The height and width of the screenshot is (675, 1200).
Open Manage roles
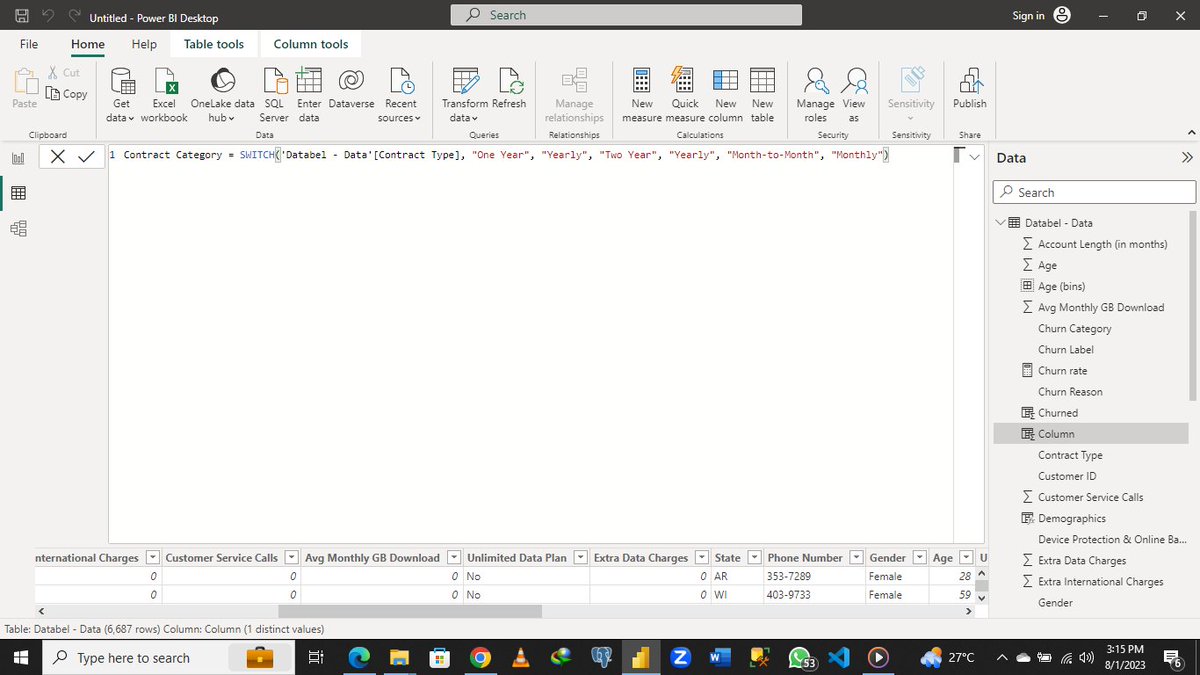click(x=816, y=95)
